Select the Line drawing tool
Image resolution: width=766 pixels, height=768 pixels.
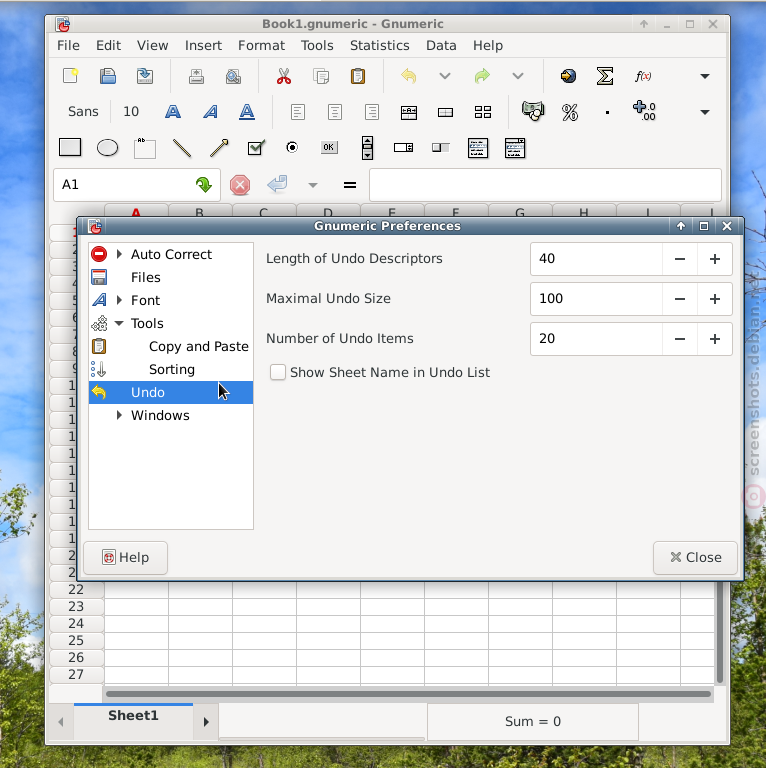tap(182, 148)
